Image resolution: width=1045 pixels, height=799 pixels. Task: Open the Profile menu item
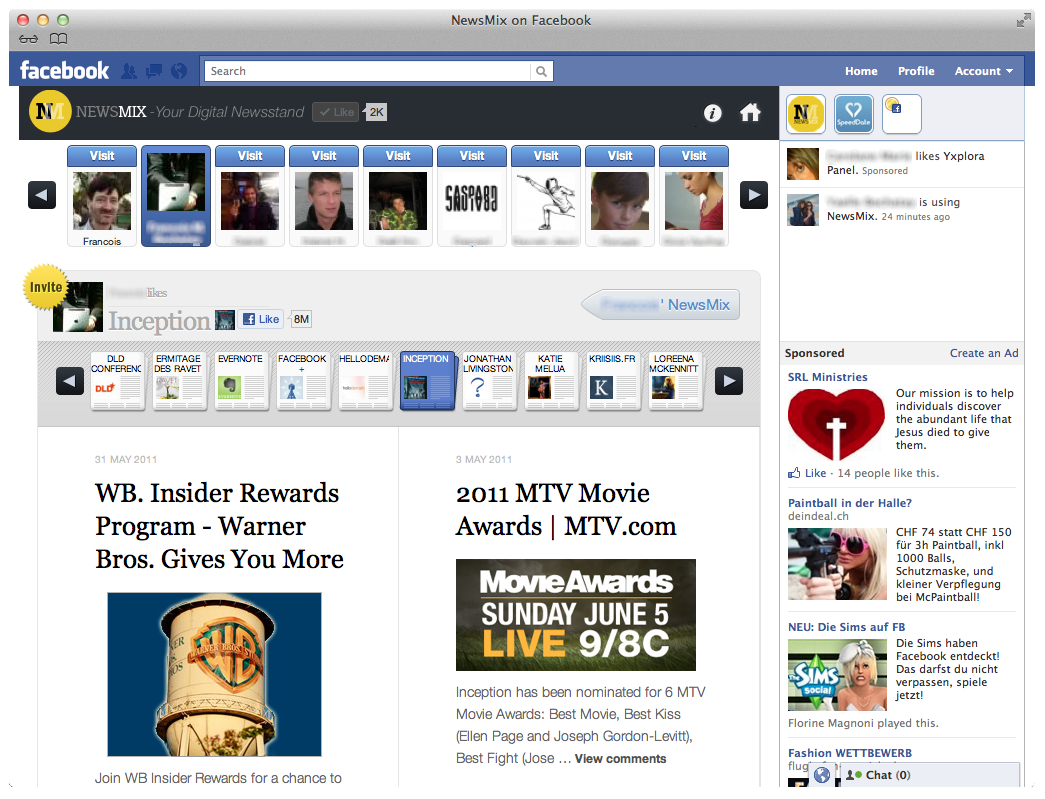coord(916,71)
